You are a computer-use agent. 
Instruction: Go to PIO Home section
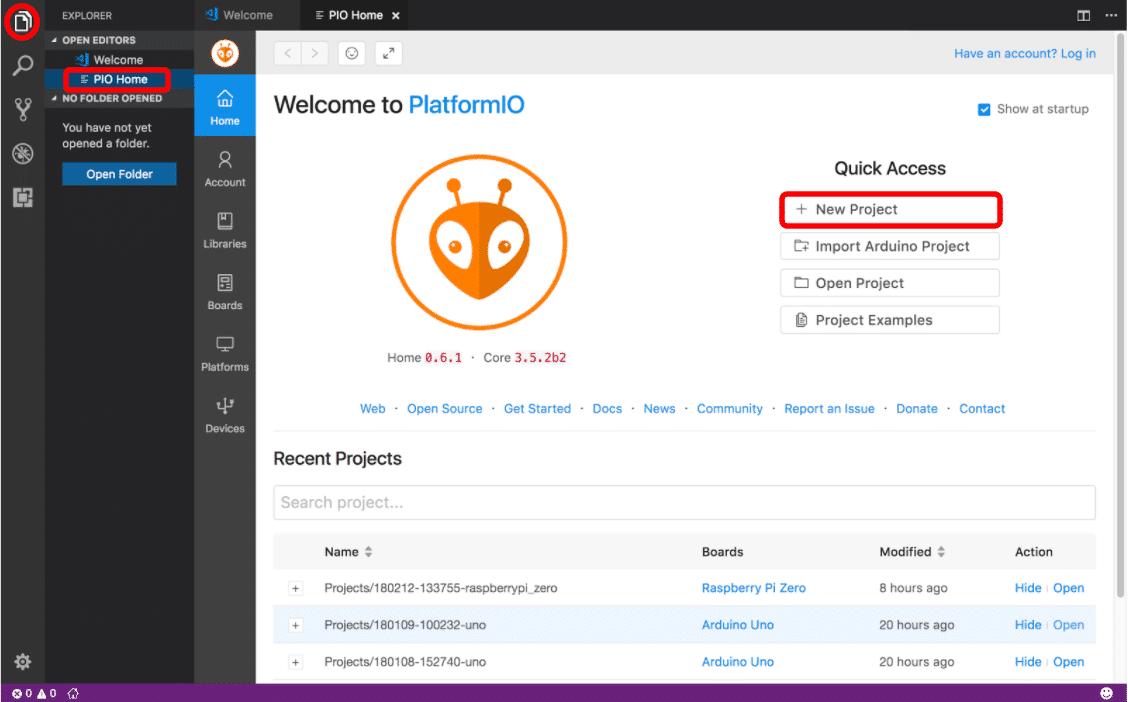tap(224, 106)
